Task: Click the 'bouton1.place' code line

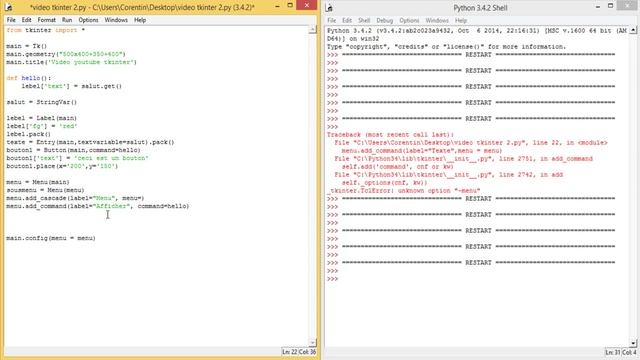Action: [x=62, y=166]
